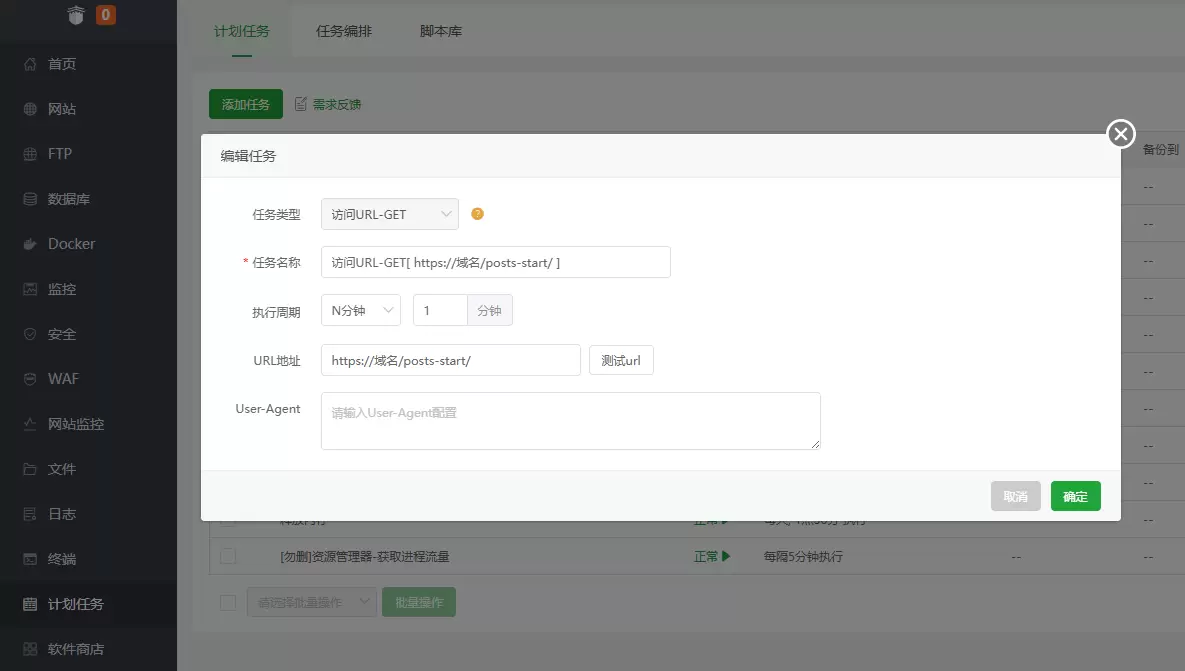Viewport: 1185px width, 671px height.
Task: Open the 首页 home icon in sidebar
Action: tap(30, 64)
